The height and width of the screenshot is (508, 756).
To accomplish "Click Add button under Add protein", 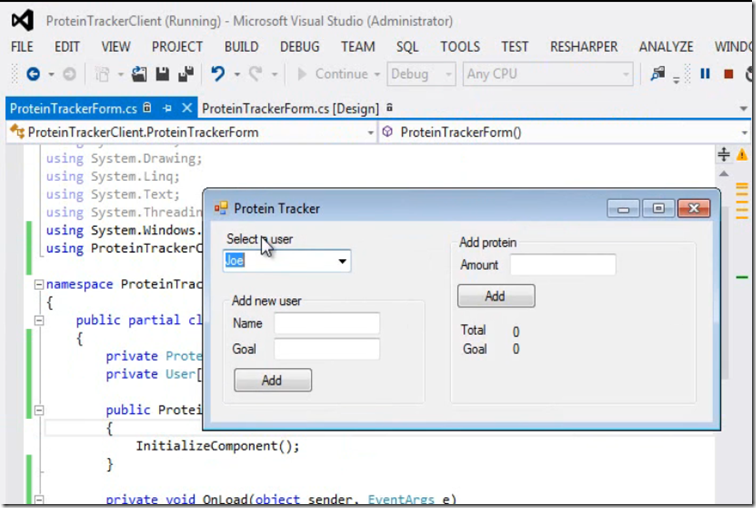I will pos(496,296).
